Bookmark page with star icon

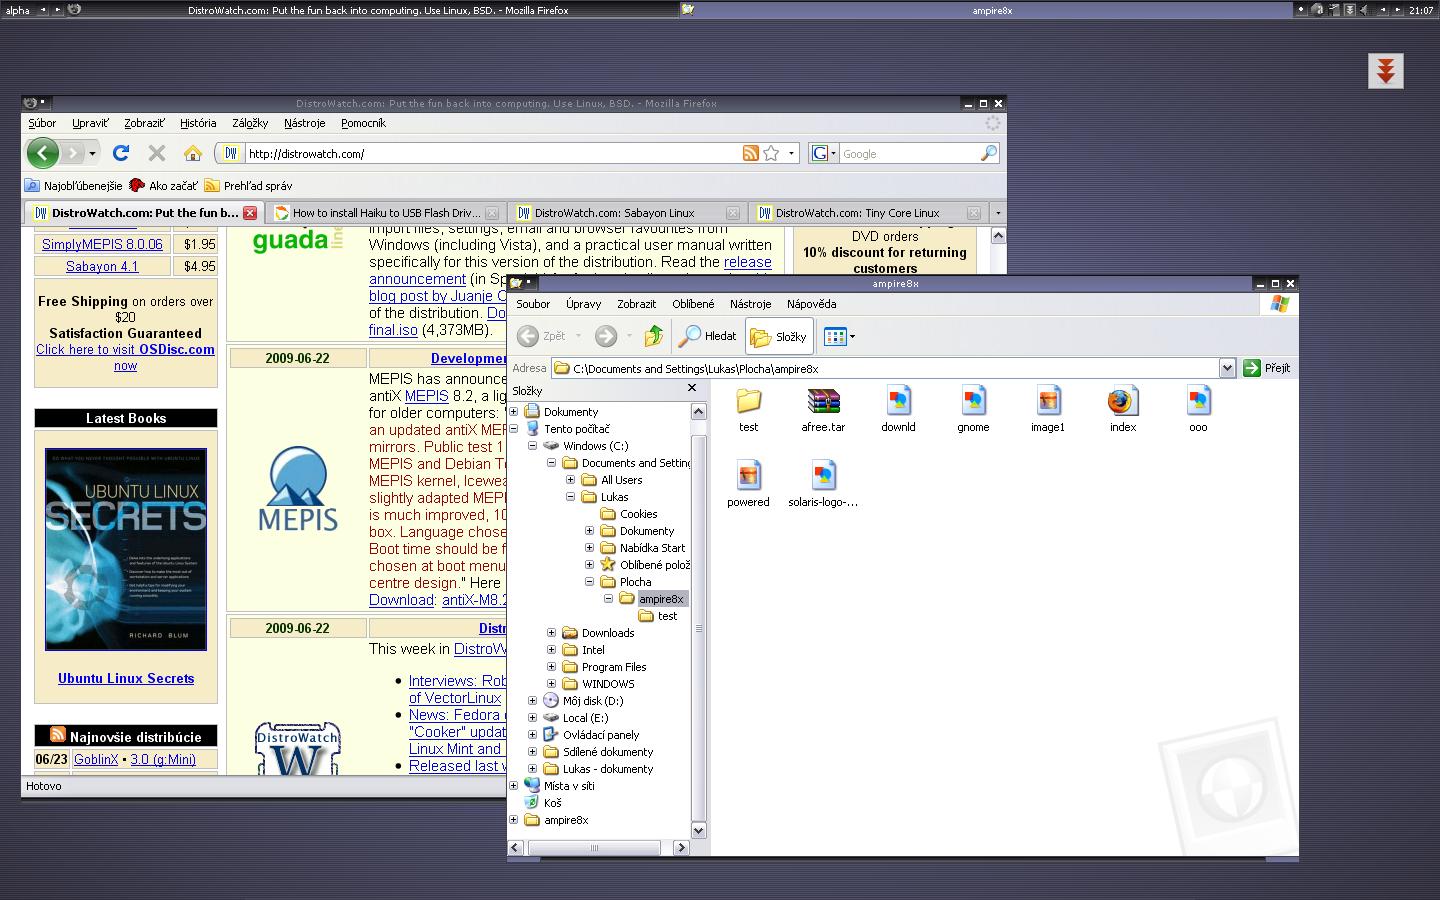[x=771, y=153]
